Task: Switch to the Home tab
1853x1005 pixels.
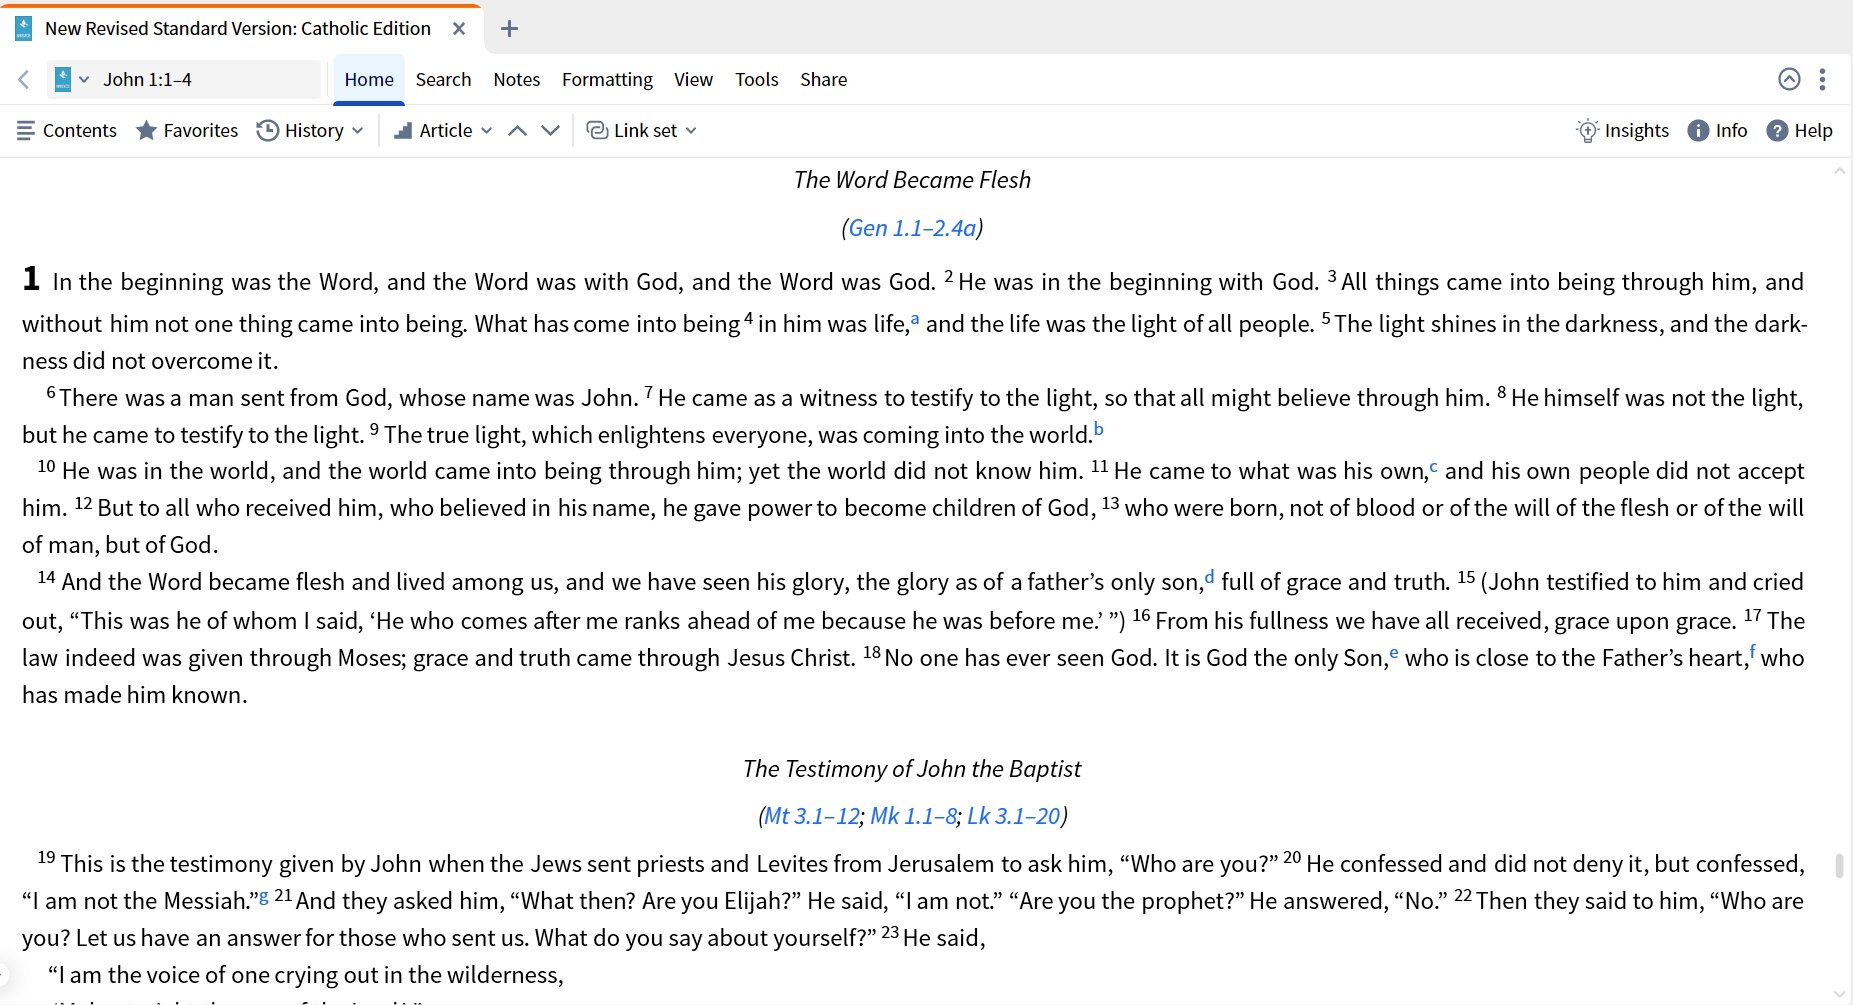Action: [x=369, y=79]
